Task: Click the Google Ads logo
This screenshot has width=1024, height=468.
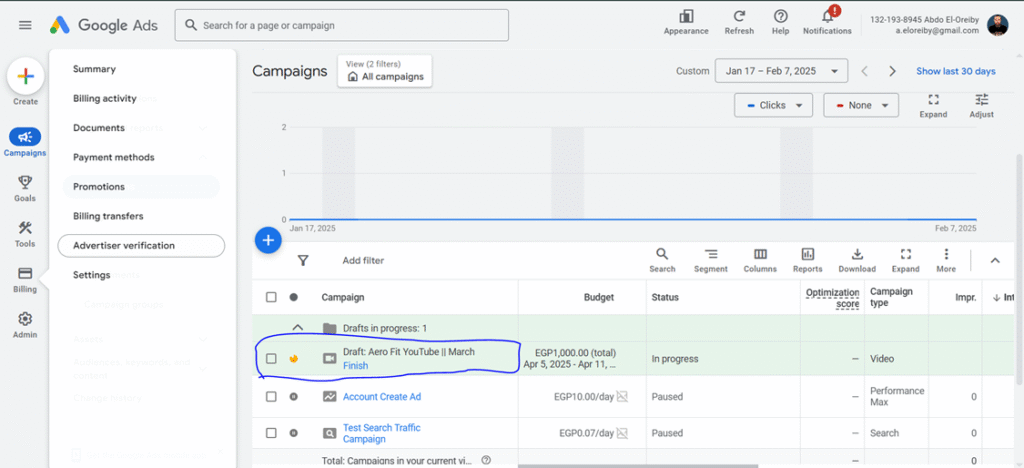Action: [104, 25]
